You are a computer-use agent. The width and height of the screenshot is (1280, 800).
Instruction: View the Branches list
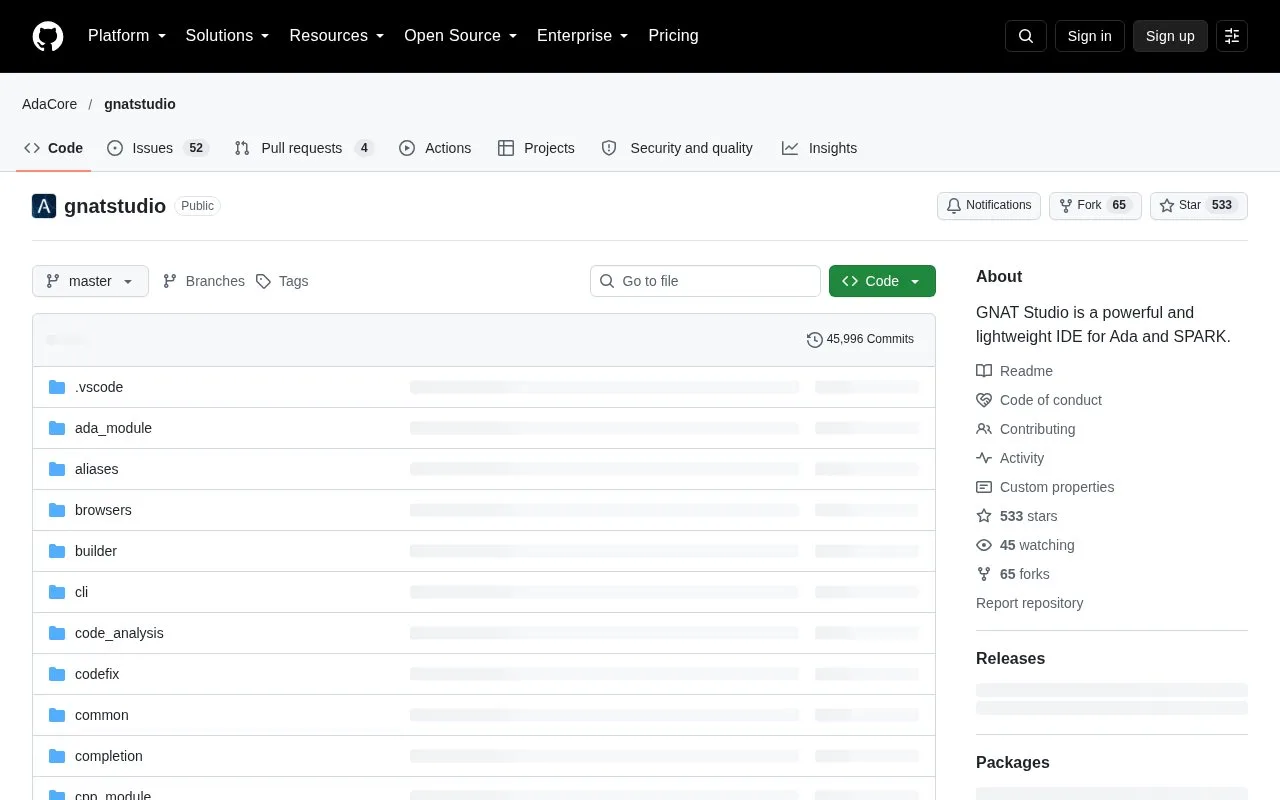point(203,281)
